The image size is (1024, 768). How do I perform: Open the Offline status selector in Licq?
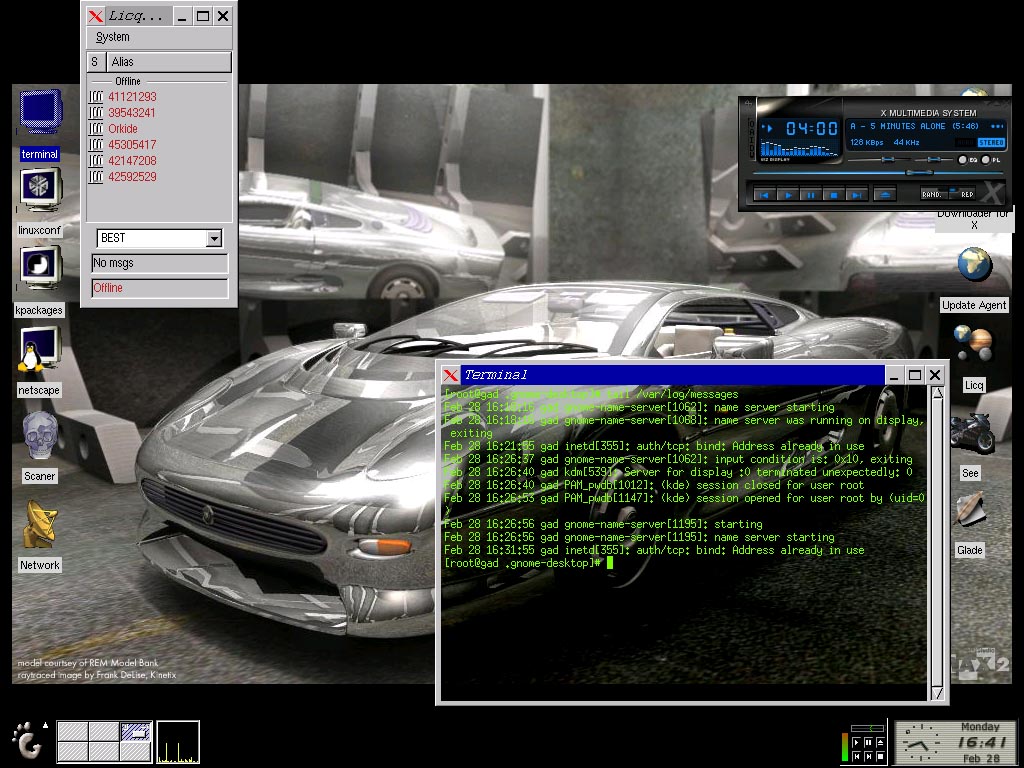[x=159, y=288]
